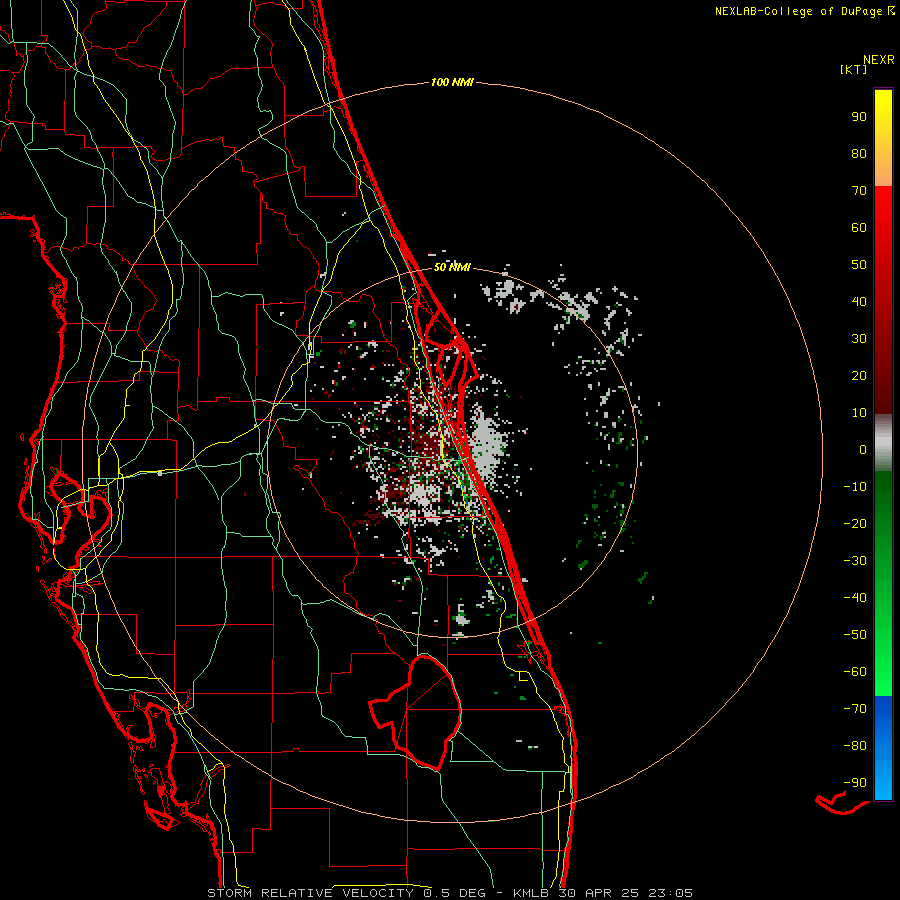The height and width of the screenshot is (900, 900).
Task: Click the 60 value on the velocity scale
Action: tap(859, 228)
